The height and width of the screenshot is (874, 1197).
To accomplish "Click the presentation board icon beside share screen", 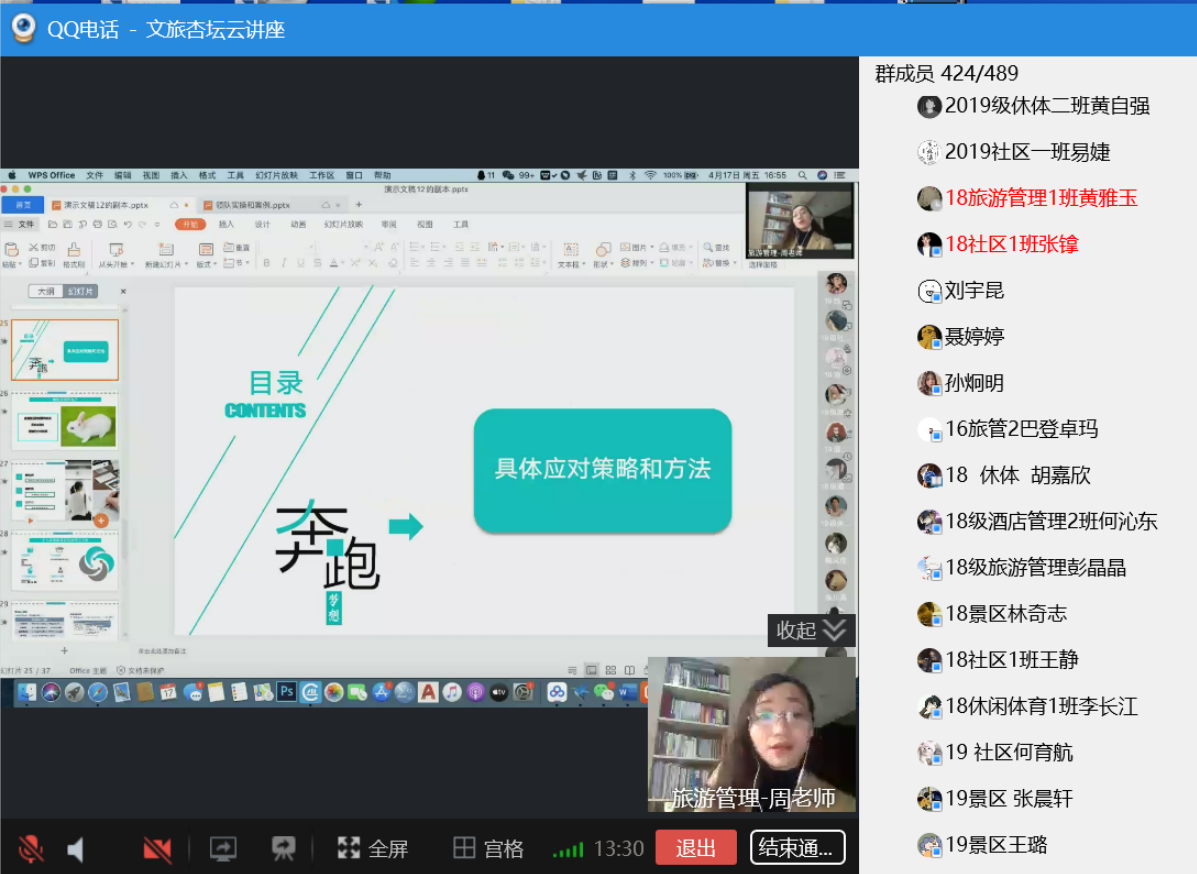I will click(x=284, y=849).
